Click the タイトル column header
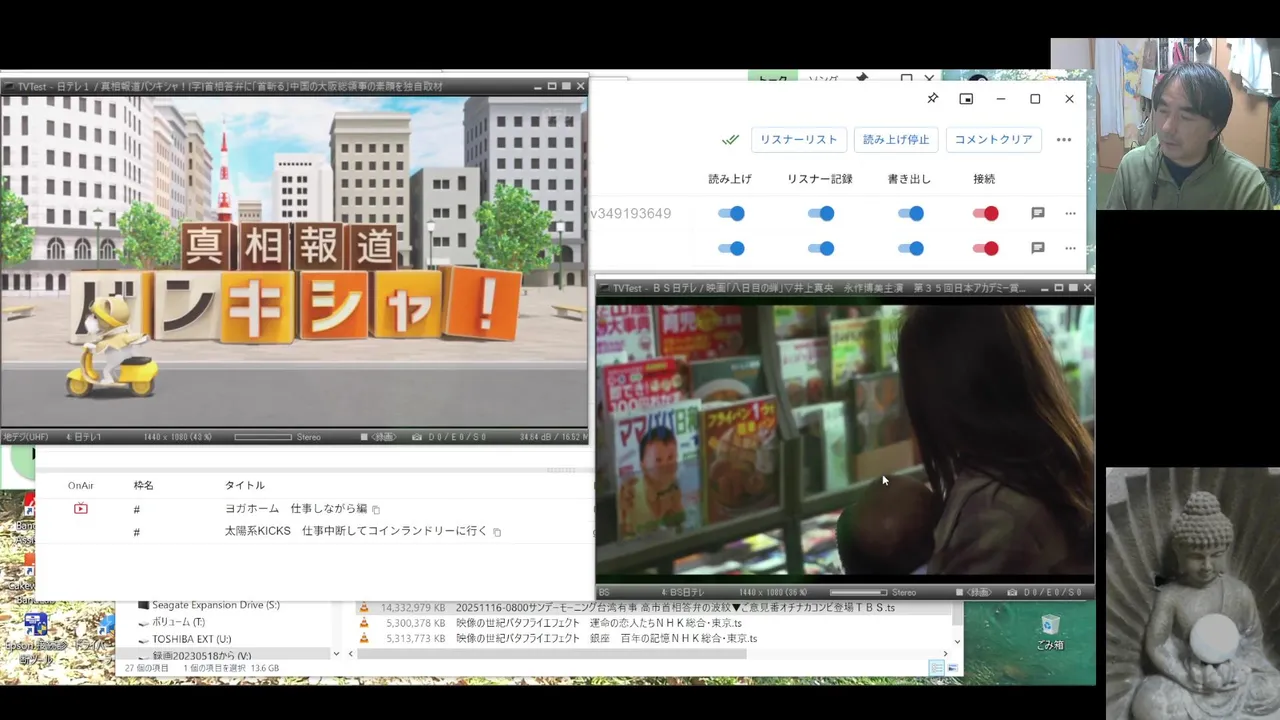 click(245, 485)
